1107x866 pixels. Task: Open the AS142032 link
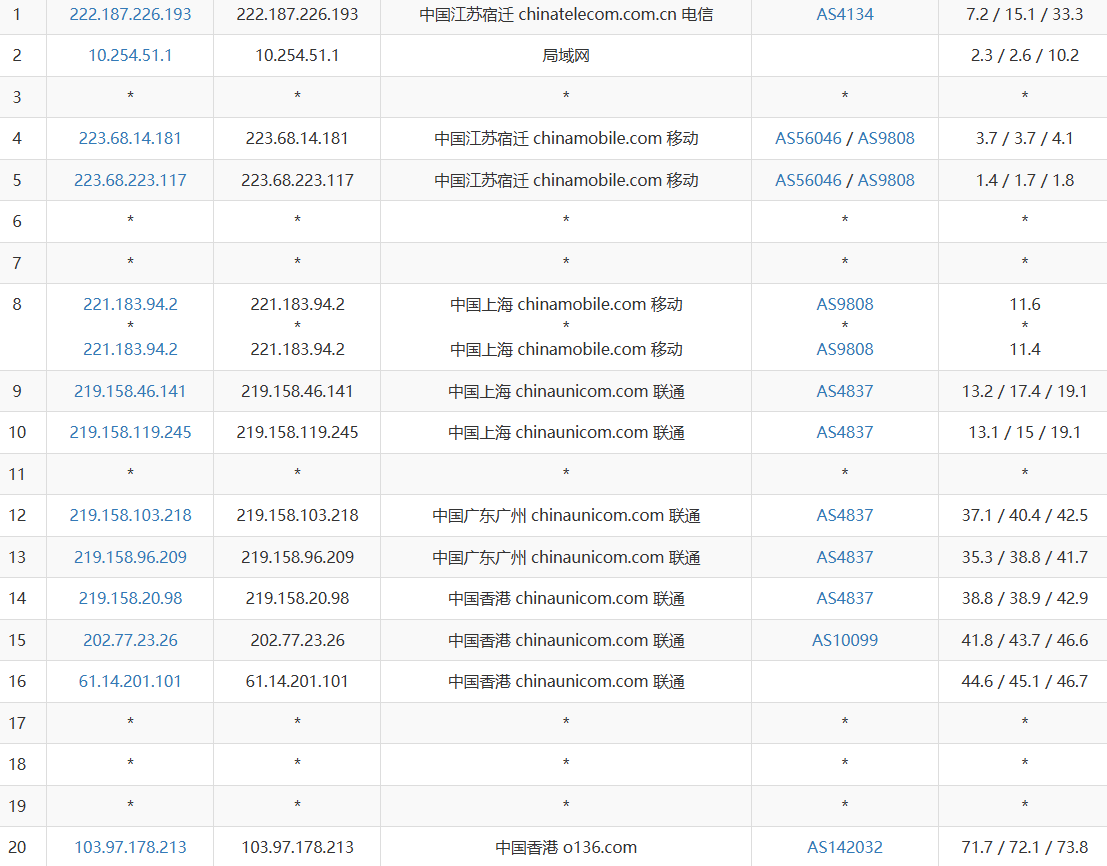[x=844, y=847]
